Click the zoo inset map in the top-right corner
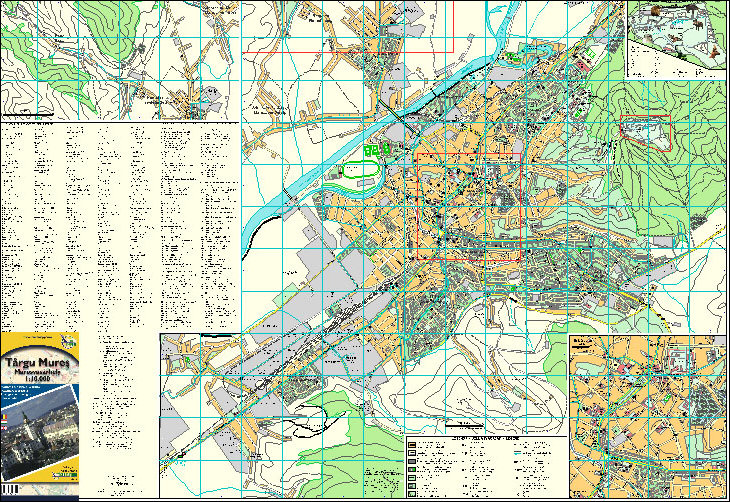This screenshot has height=502, width=730. pos(675,40)
